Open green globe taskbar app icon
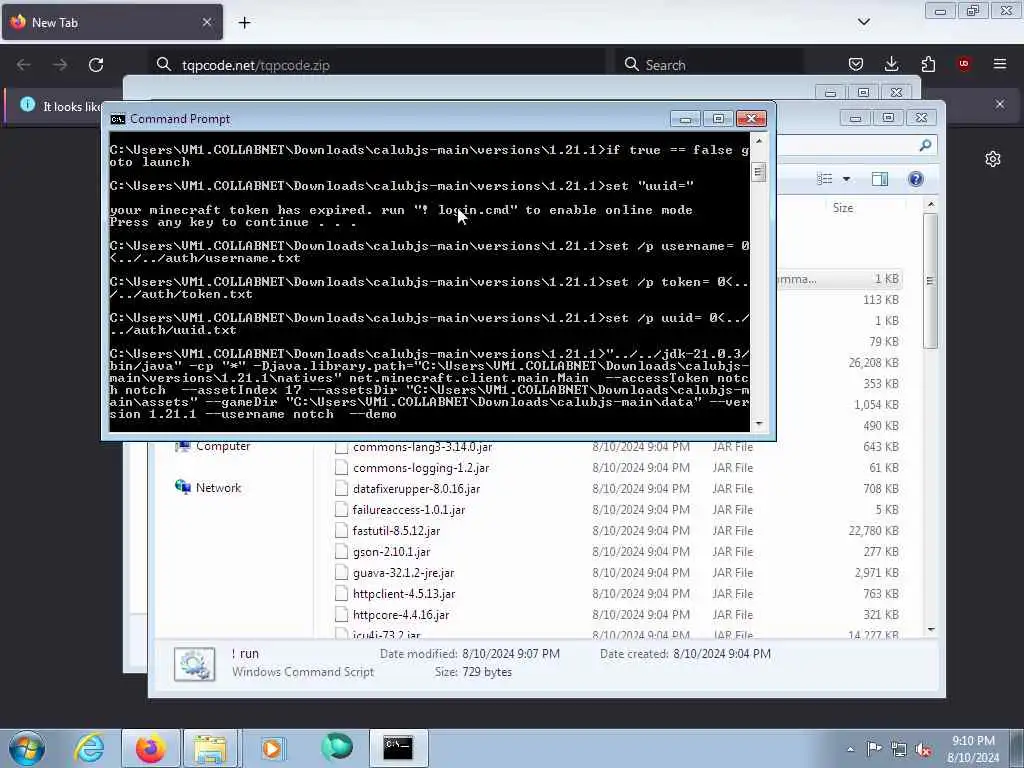 [x=336, y=748]
